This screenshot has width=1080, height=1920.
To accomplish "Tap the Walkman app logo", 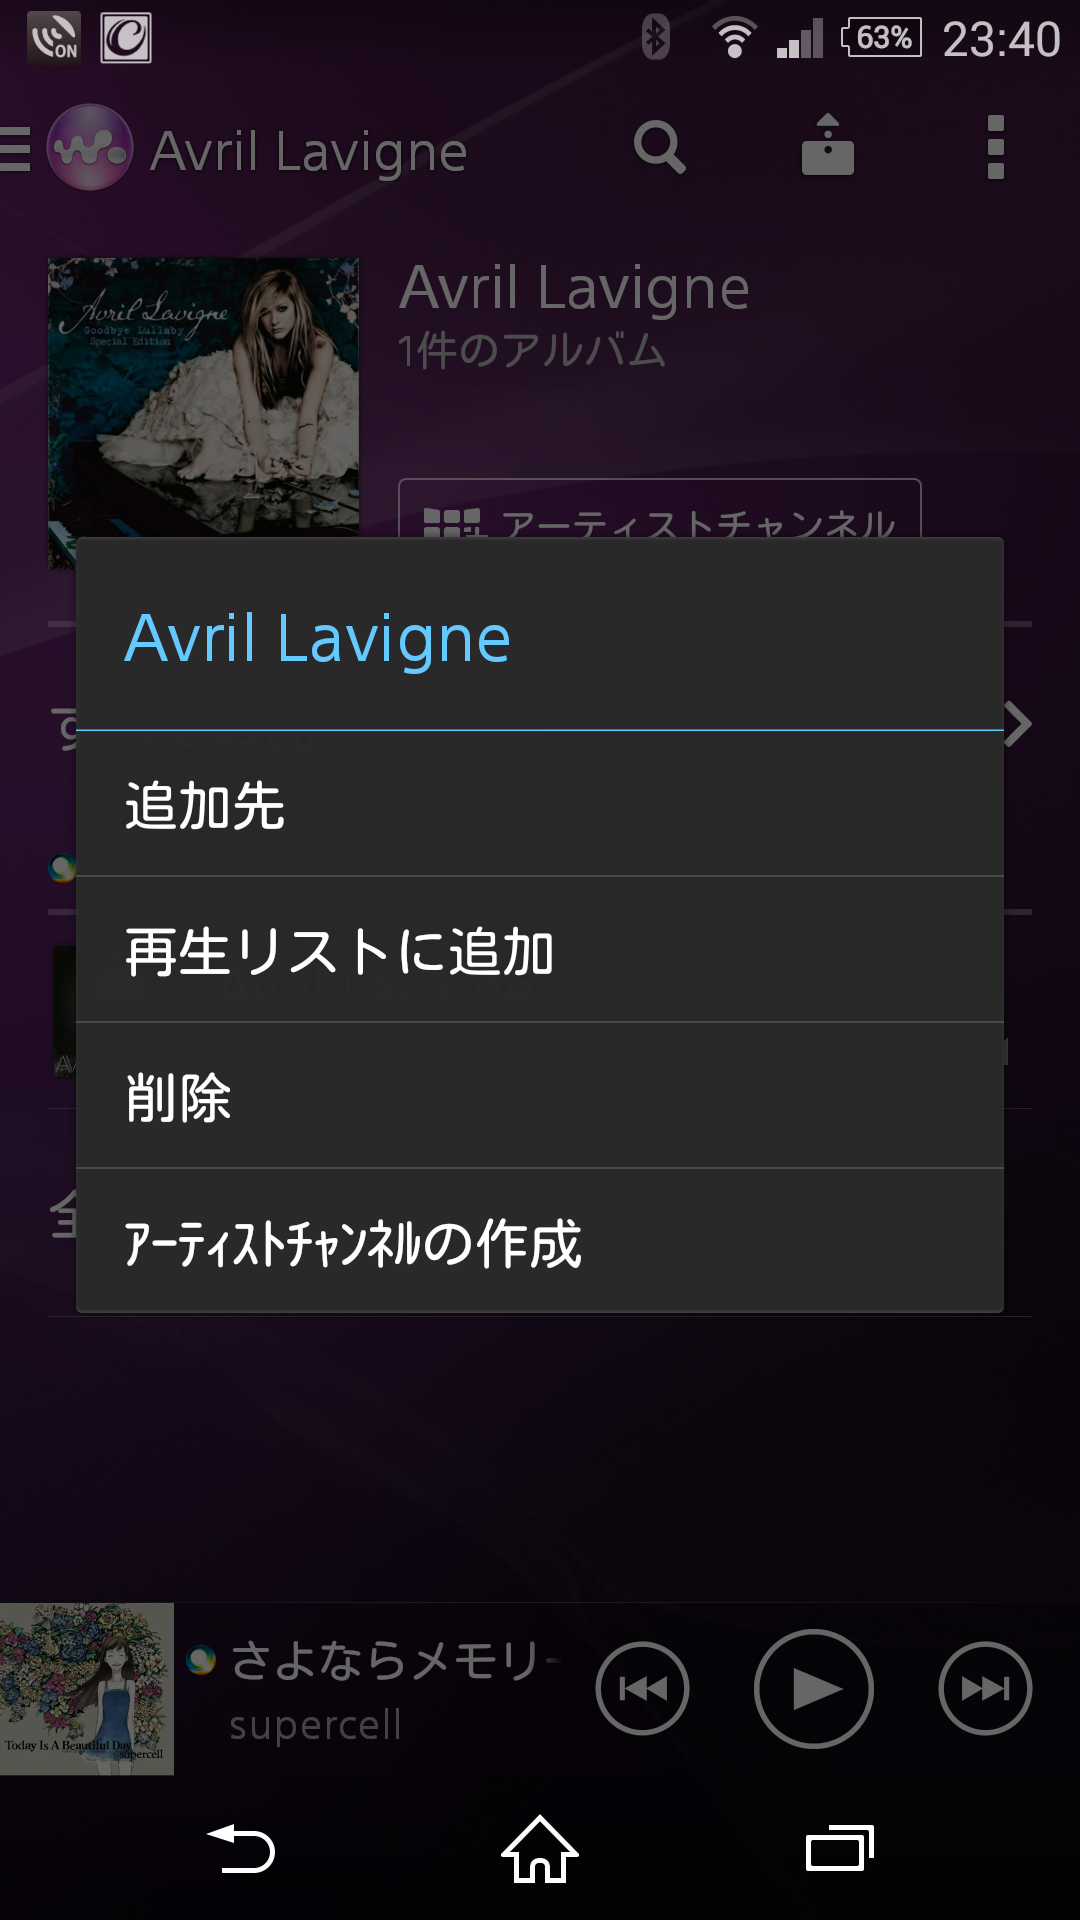I will click(x=90, y=148).
